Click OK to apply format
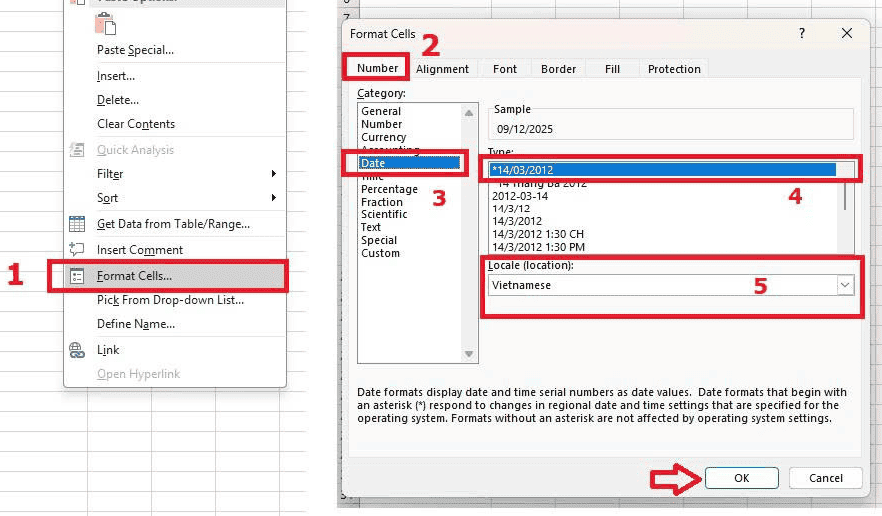Screen dimensions: 882x516 tap(741, 478)
